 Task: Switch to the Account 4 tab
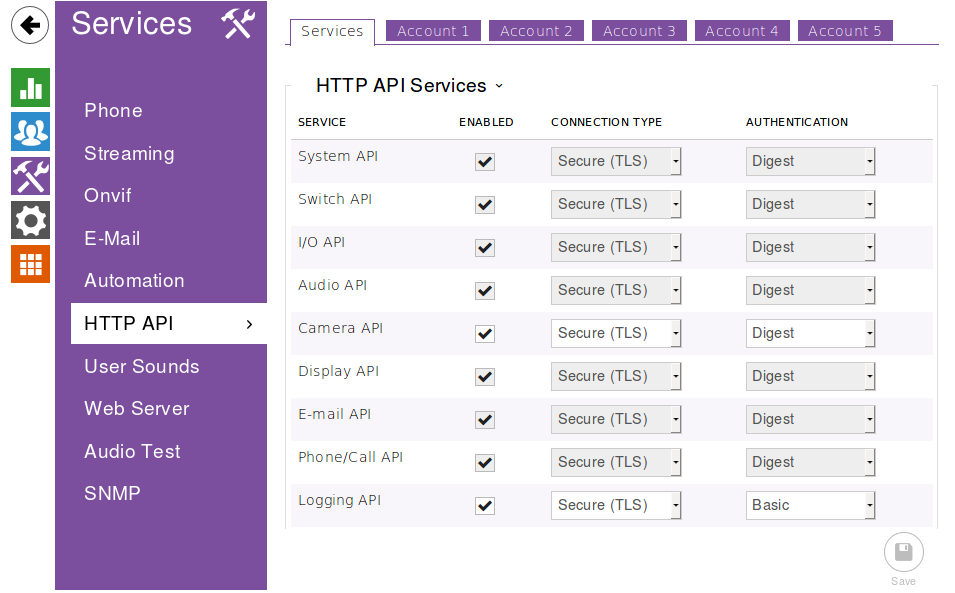tap(741, 31)
